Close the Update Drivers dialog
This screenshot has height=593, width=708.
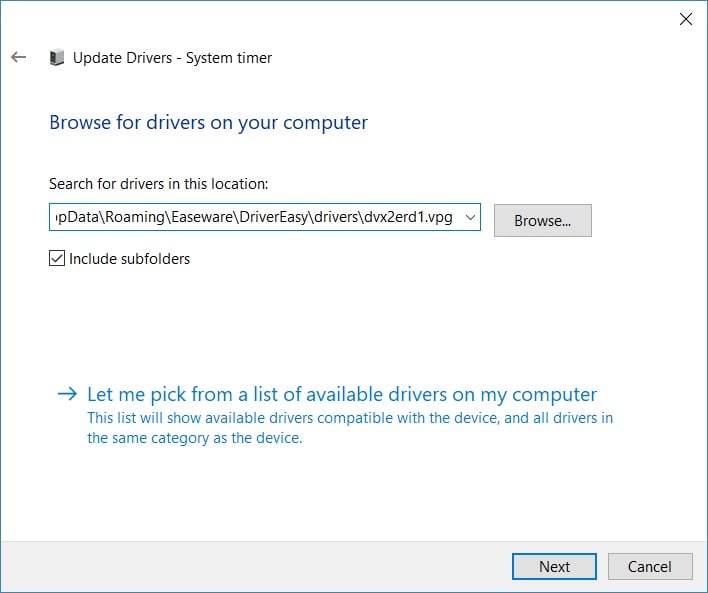pyautogui.click(x=685, y=19)
